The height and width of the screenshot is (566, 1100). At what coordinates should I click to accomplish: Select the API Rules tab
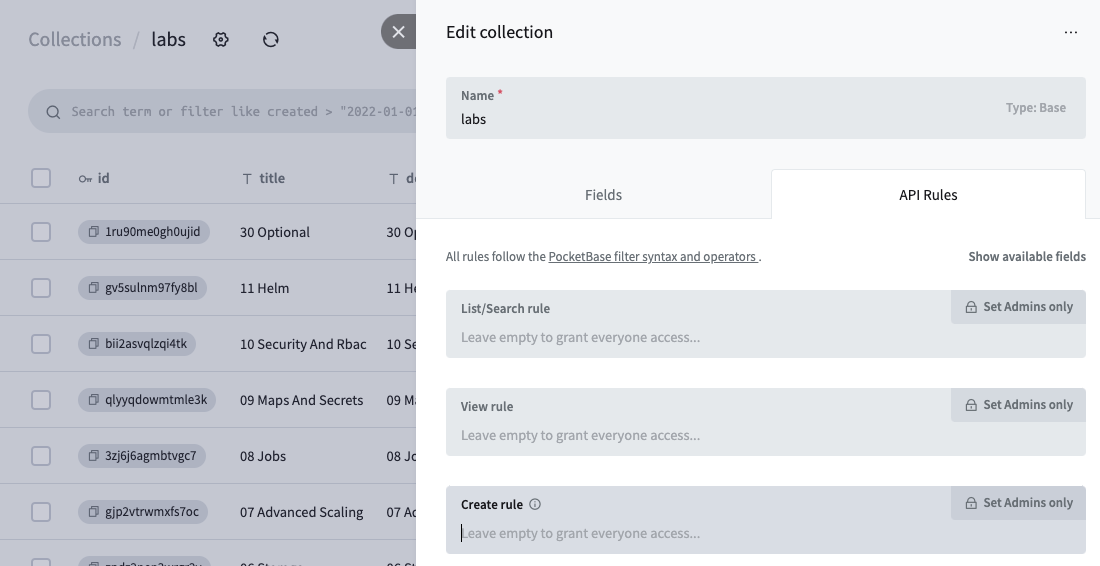click(928, 195)
